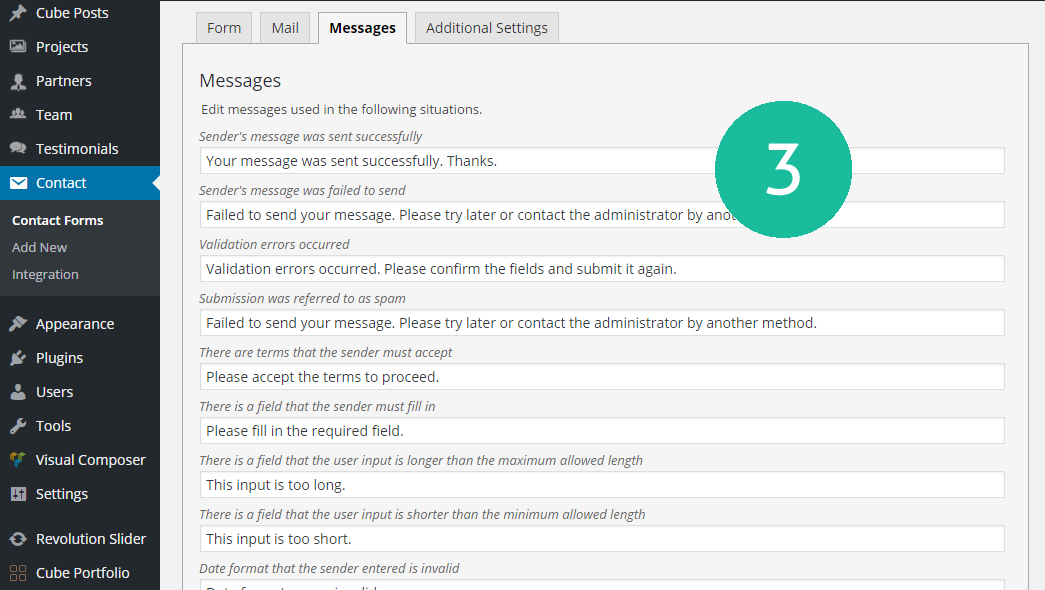1045x590 pixels.
Task: Click the Cube Posts pin icon
Action: (x=18, y=13)
